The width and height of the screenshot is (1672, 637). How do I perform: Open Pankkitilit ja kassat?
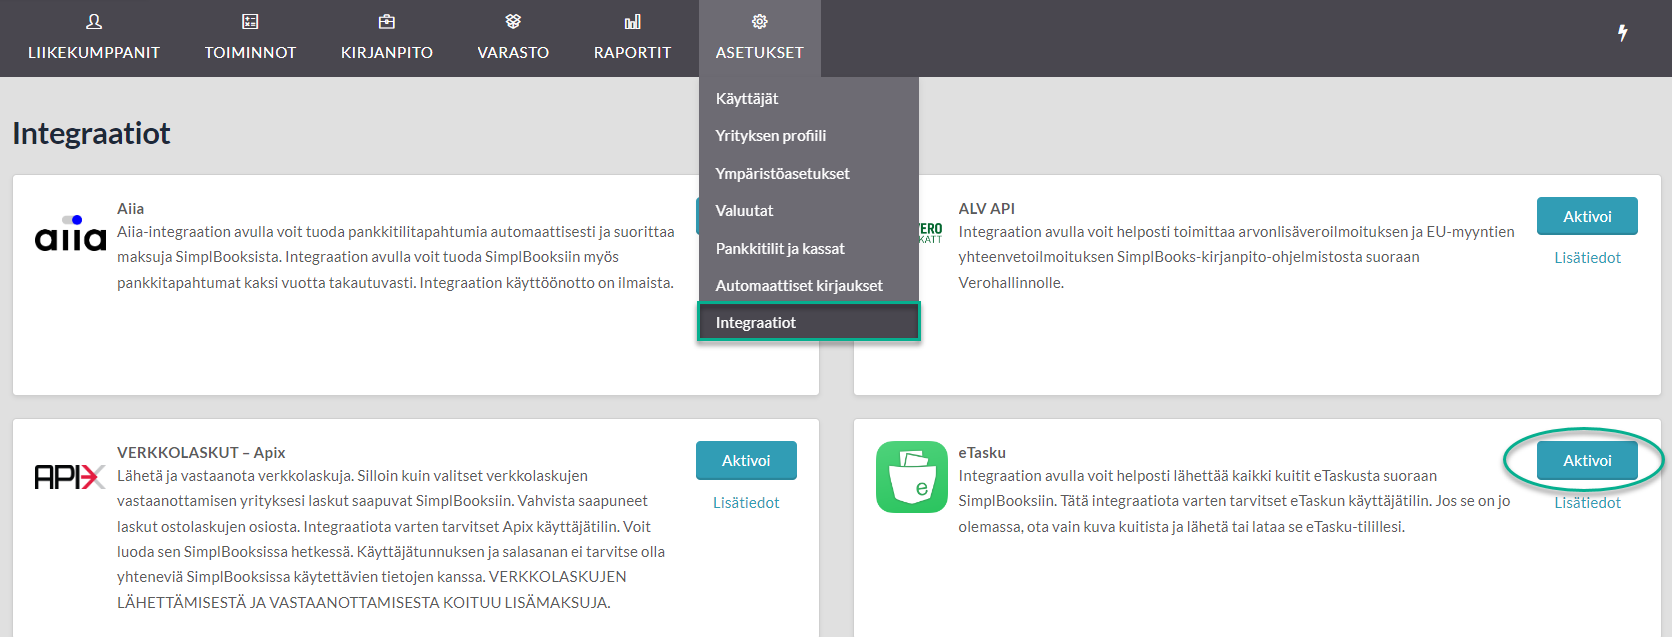tap(808, 248)
